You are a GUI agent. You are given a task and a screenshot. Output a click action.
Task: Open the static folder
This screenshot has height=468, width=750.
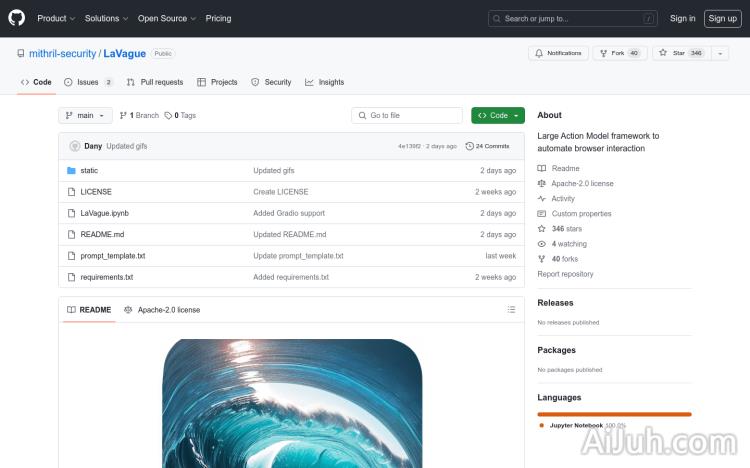pyautogui.click(x=89, y=171)
